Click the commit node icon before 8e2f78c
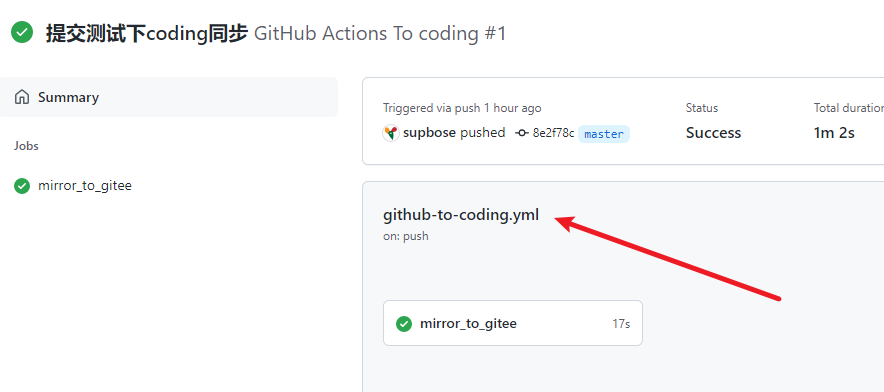The height and width of the screenshot is (392, 884). point(522,133)
